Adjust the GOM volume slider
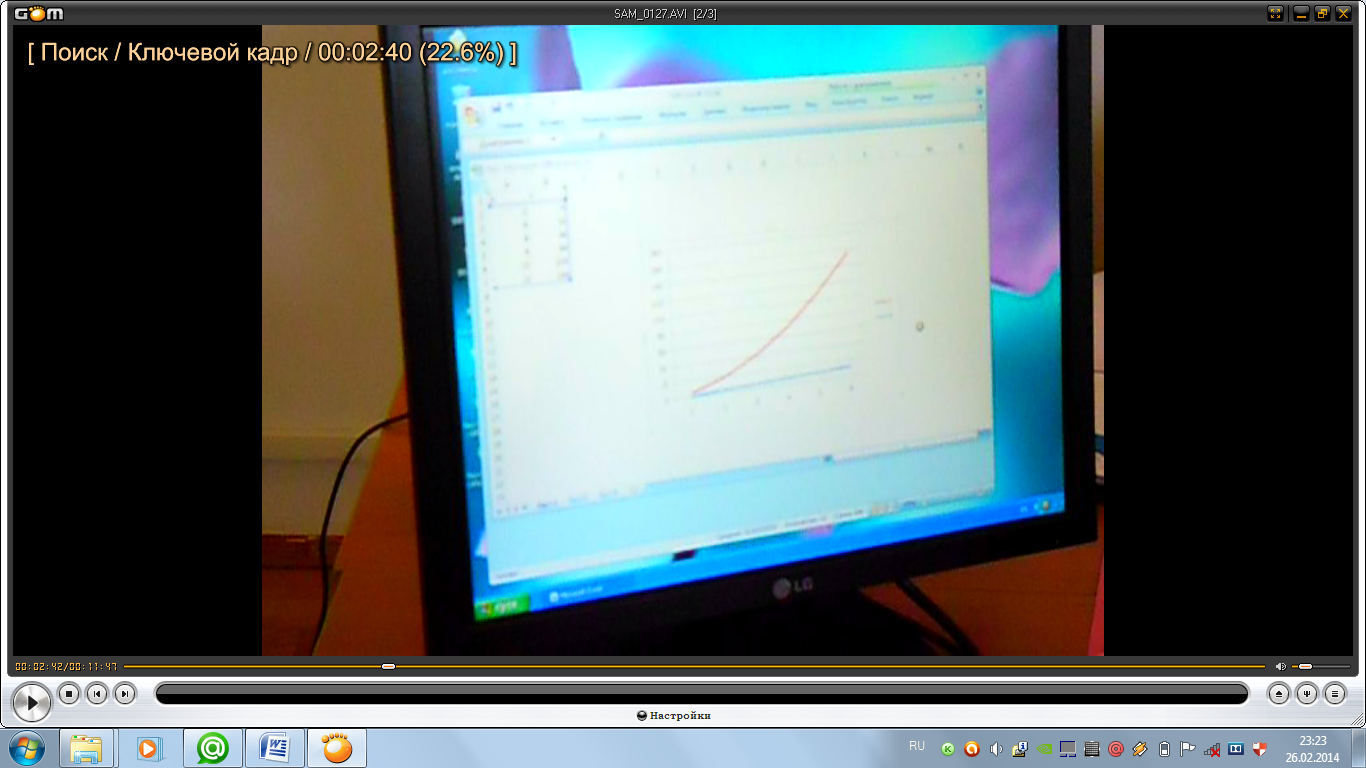Image resolution: width=1366 pixels, height=768 pixels. click(1320, 666)
